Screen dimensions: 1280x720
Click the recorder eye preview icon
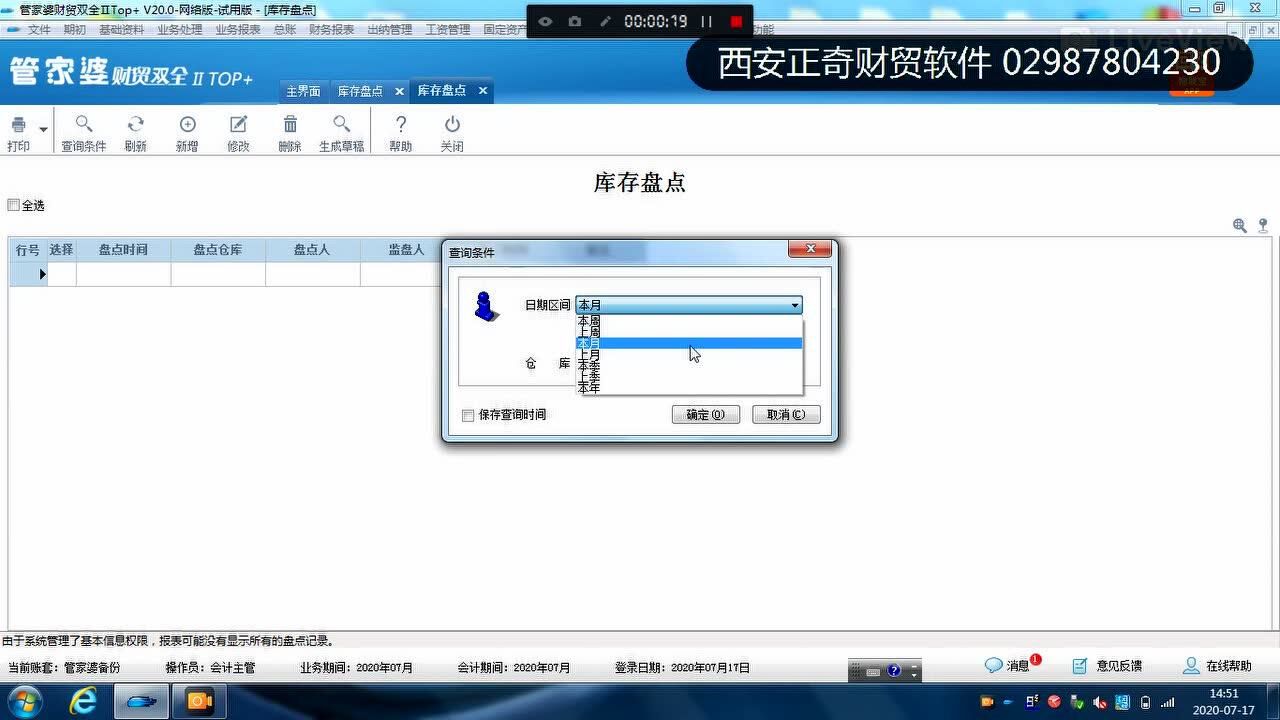tap(545, 21)
